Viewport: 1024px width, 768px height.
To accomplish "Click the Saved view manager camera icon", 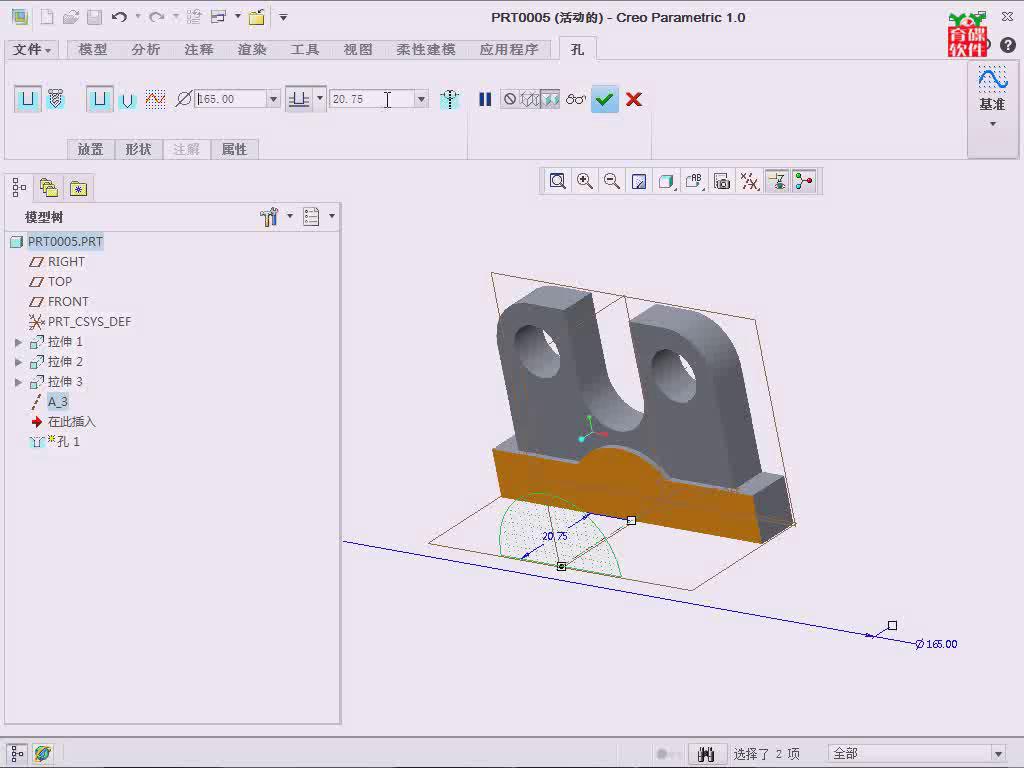I will coord(722,181).
